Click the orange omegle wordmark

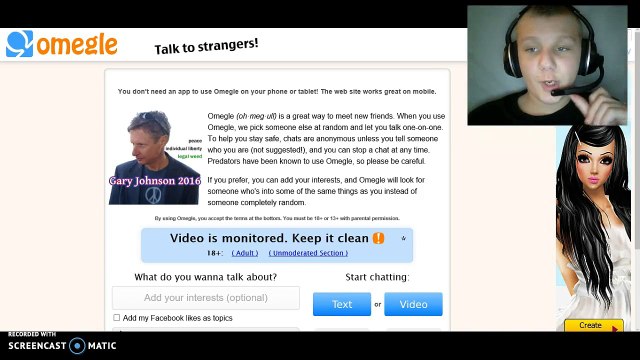point(77,44)
